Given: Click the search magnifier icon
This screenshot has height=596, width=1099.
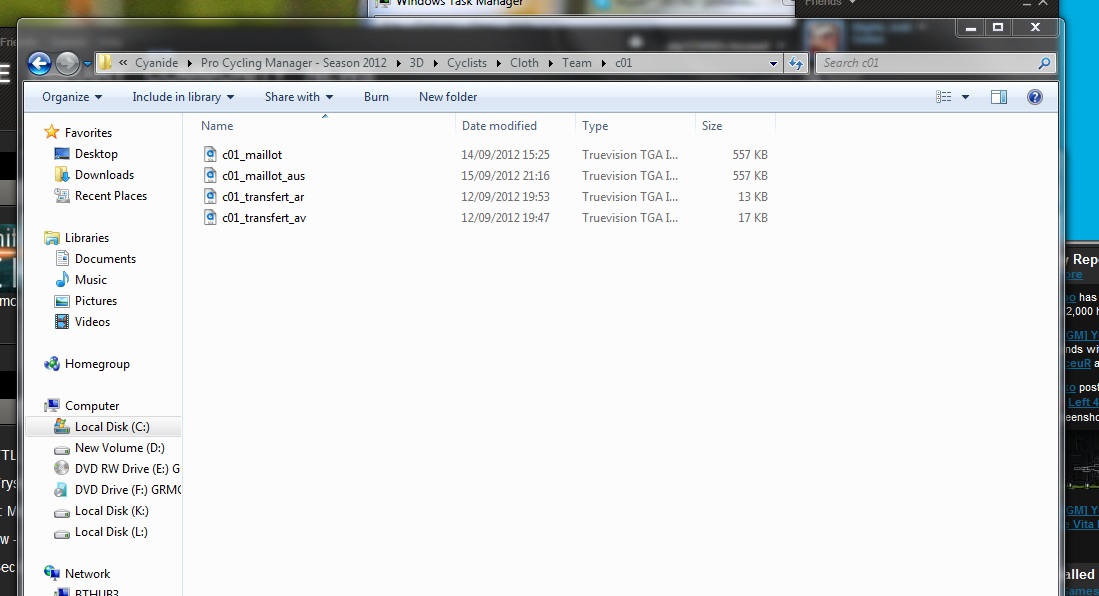Looking at the screenshot, I should pos(1044,63).
